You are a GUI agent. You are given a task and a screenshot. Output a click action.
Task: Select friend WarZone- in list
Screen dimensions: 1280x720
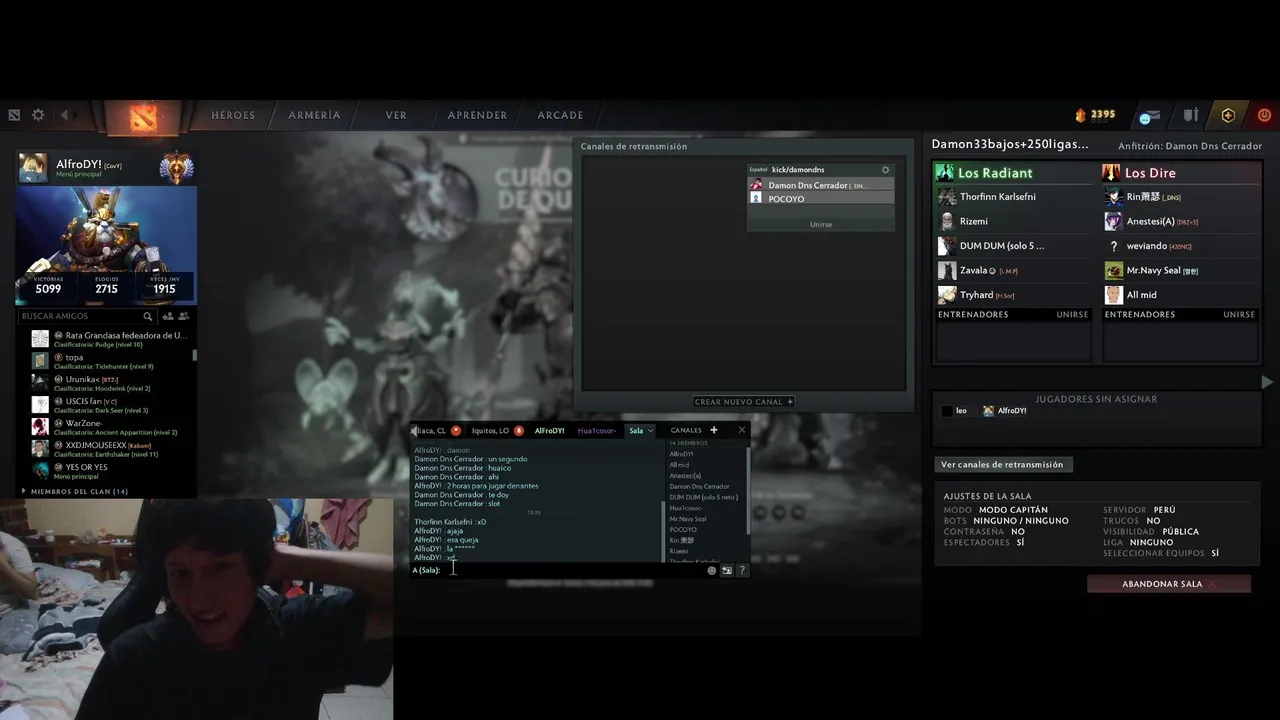click(108, 427)
